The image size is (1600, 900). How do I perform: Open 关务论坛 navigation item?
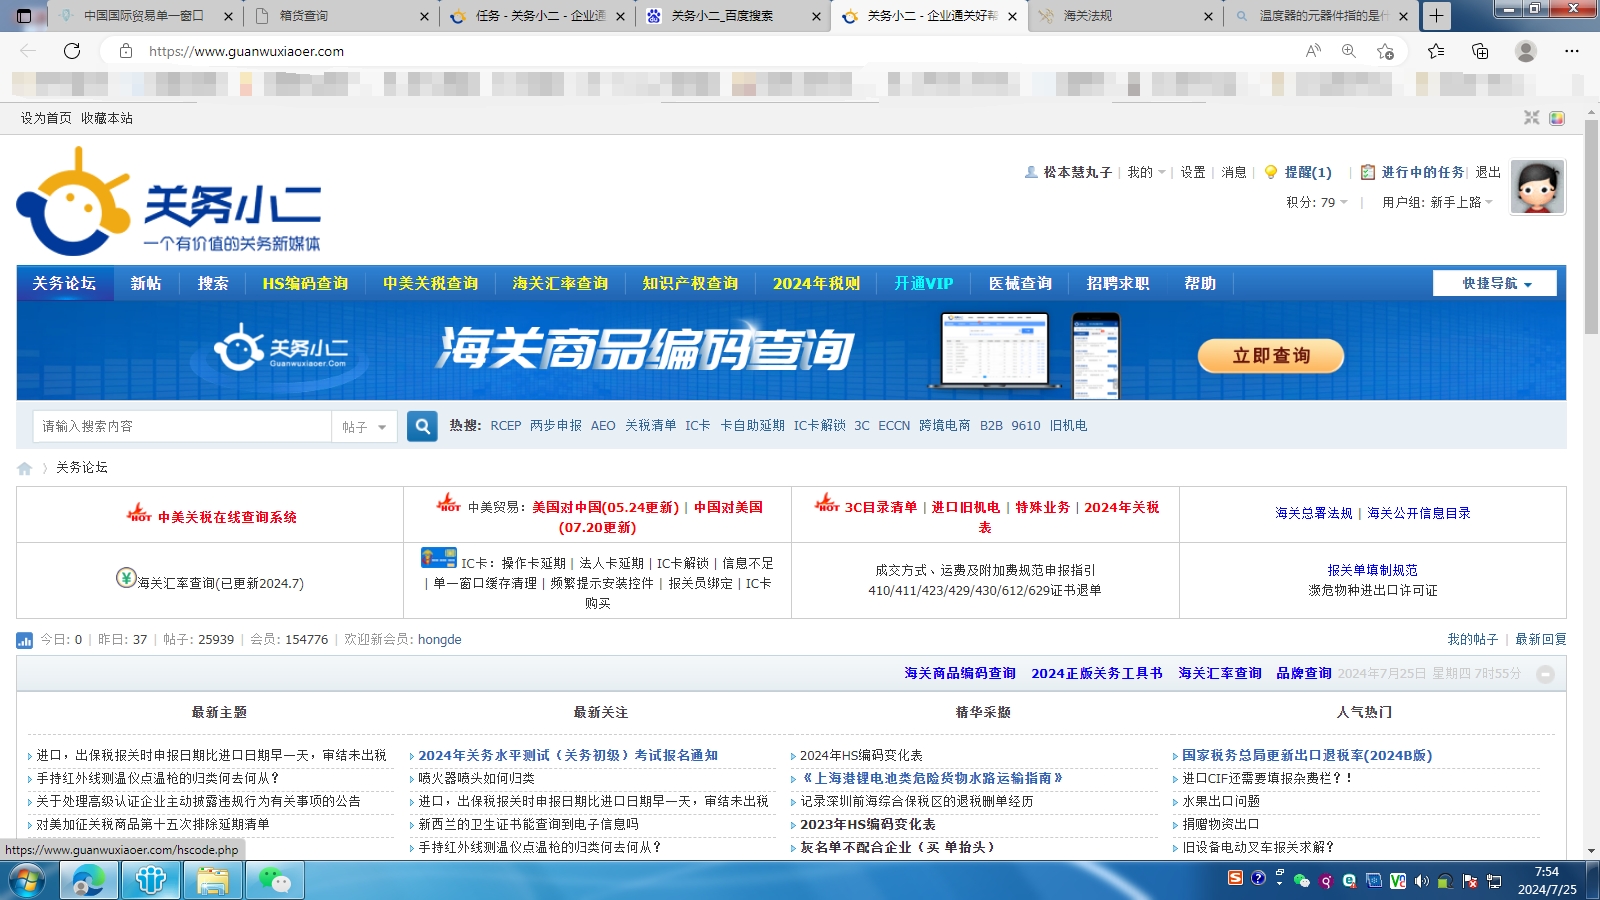click(65, 283)
